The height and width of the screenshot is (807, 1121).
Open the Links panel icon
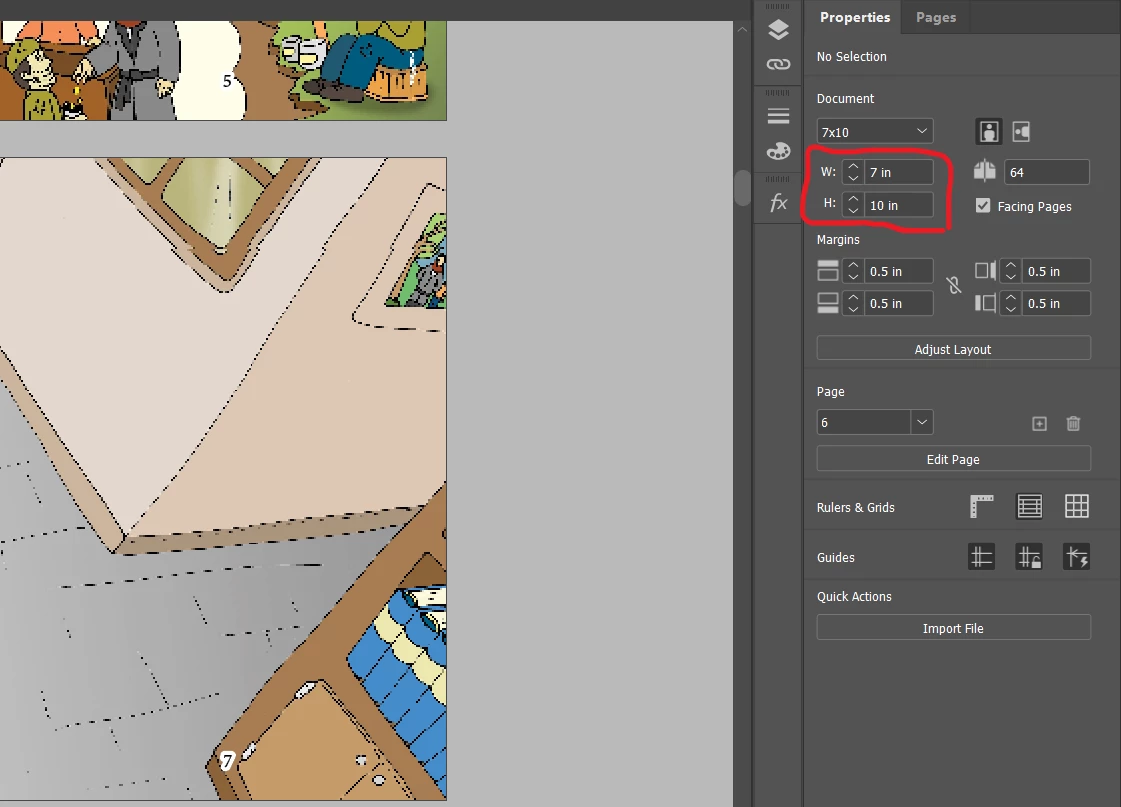coord(778,64)
